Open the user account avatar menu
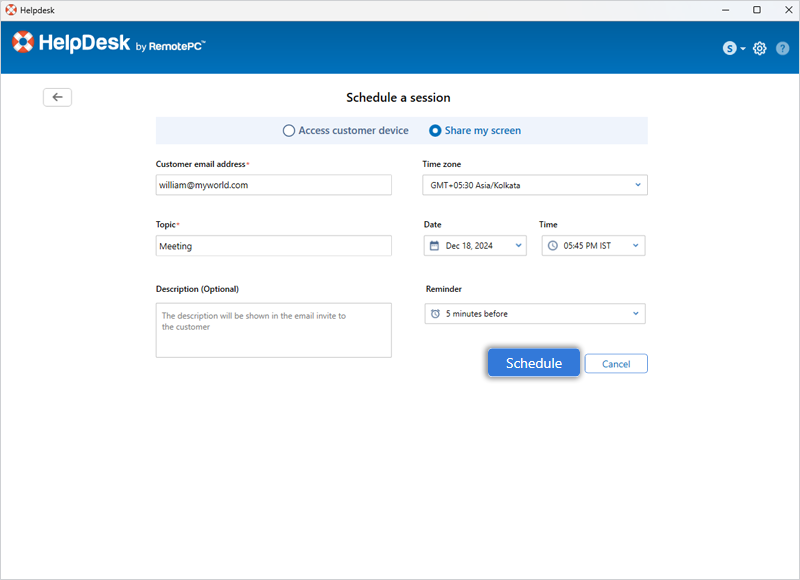 [x=730, y=48]
